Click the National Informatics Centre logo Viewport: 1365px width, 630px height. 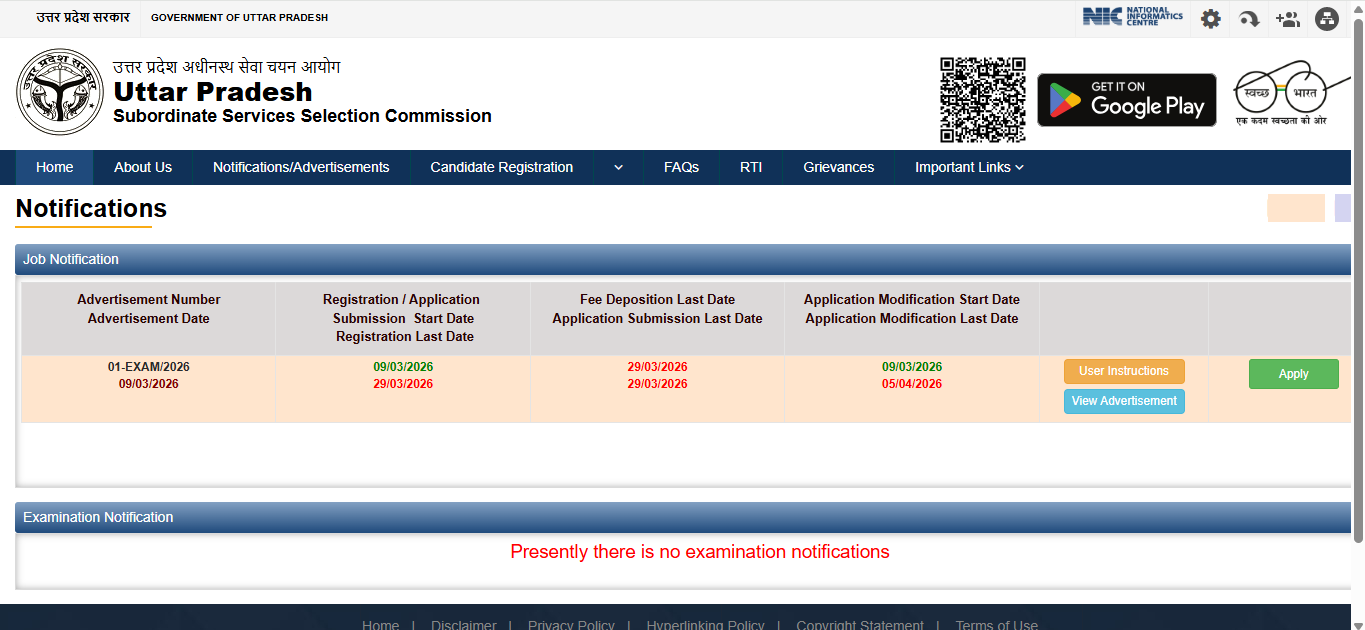pos(1132,17)
